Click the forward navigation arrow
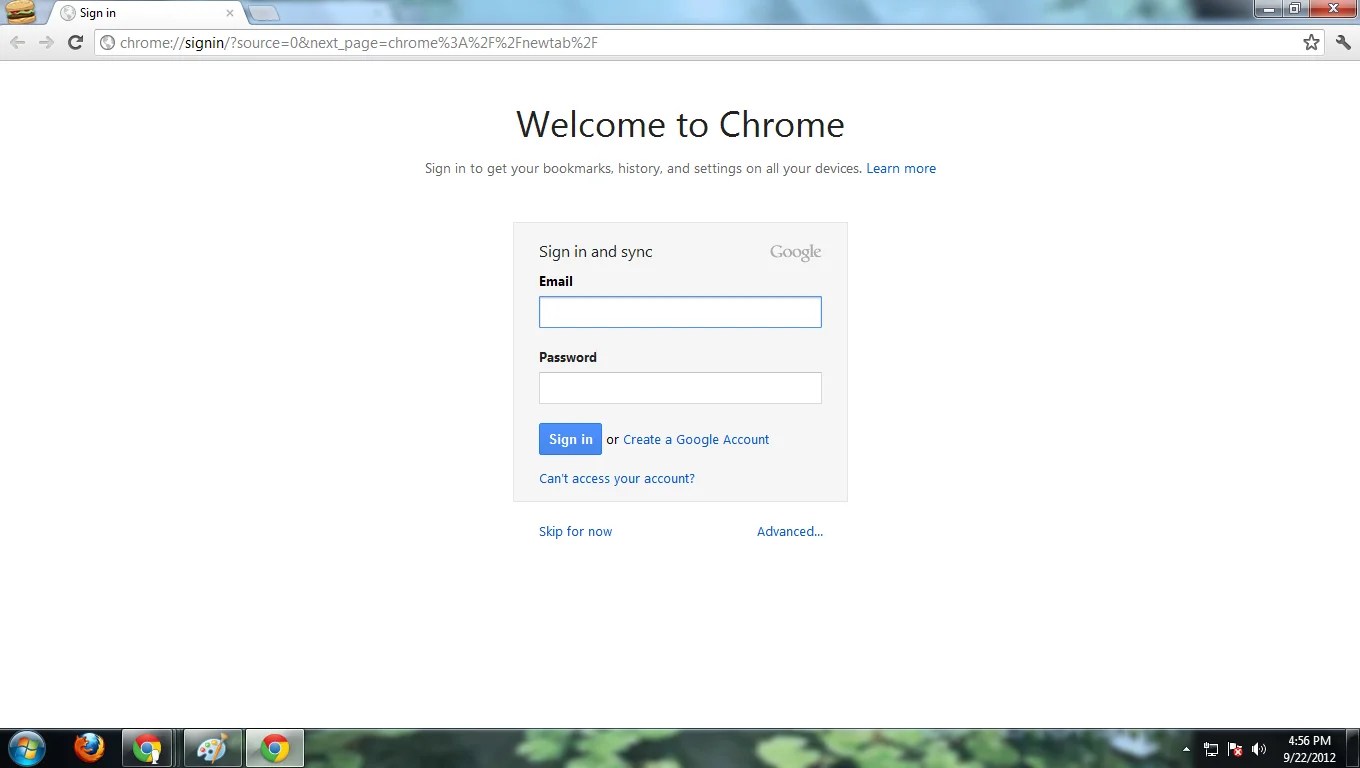The image size is (1360, 768). (46, 42)
